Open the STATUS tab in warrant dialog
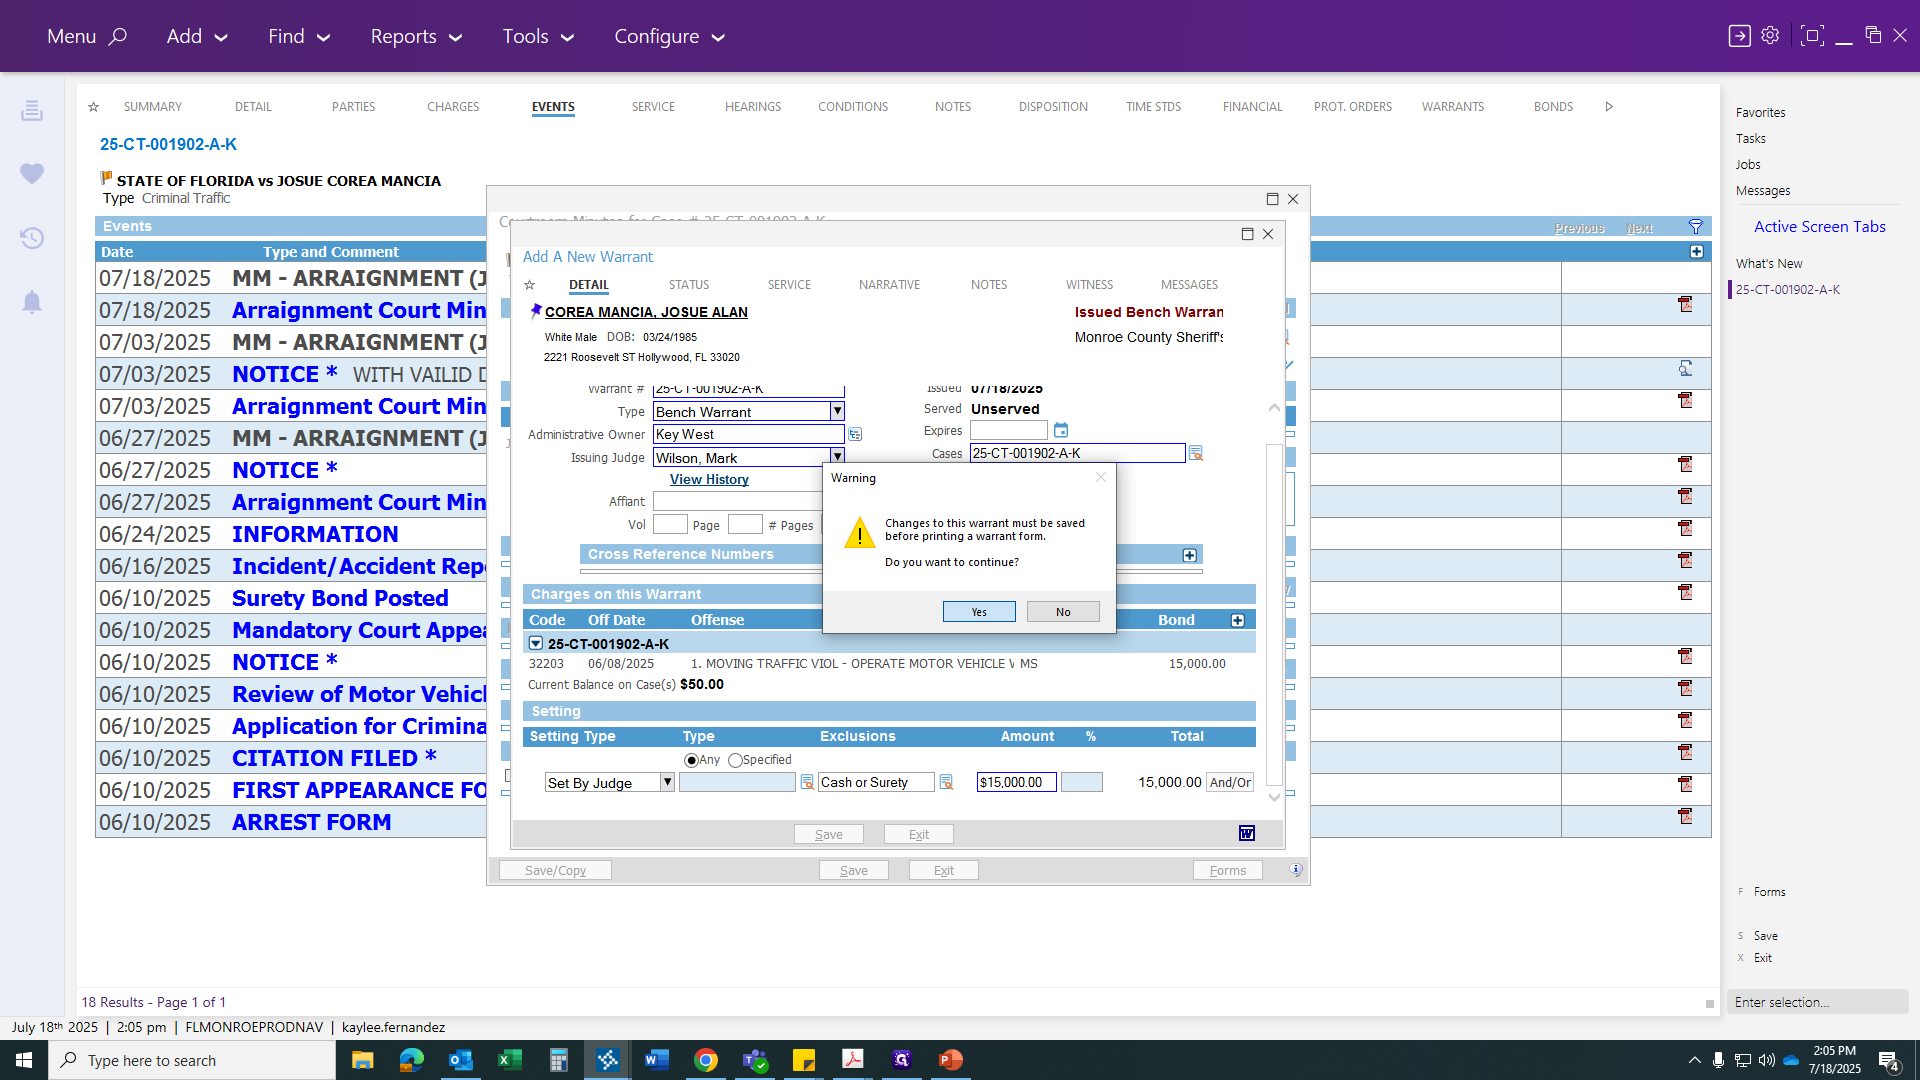Screen dimensions: 1920x1080 (689, 285)
